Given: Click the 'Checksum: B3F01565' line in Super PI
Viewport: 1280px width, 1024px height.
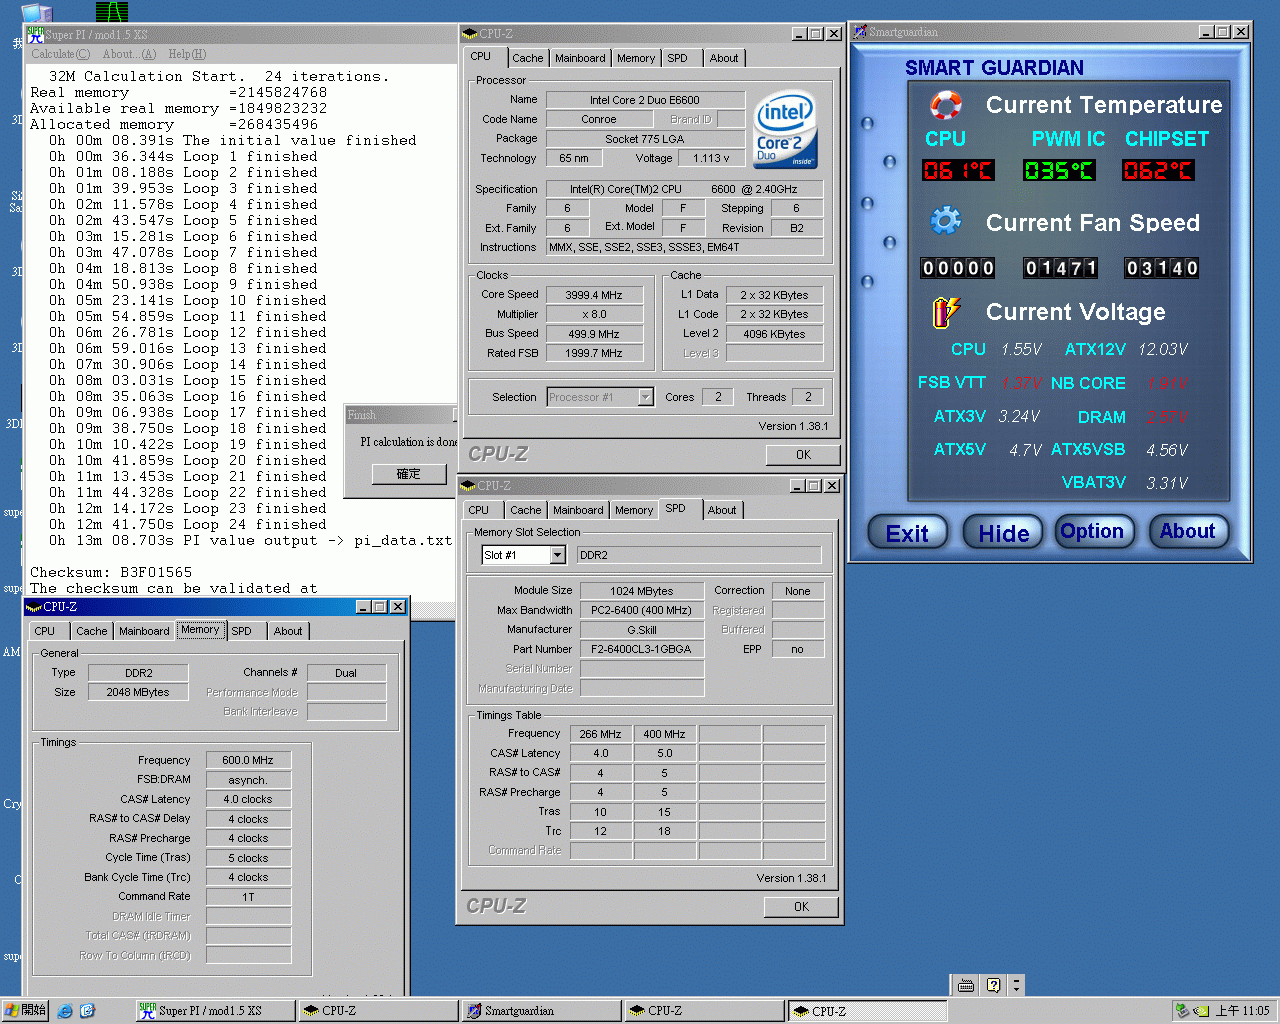Looking at the screenshot, I should coord(111,572).
